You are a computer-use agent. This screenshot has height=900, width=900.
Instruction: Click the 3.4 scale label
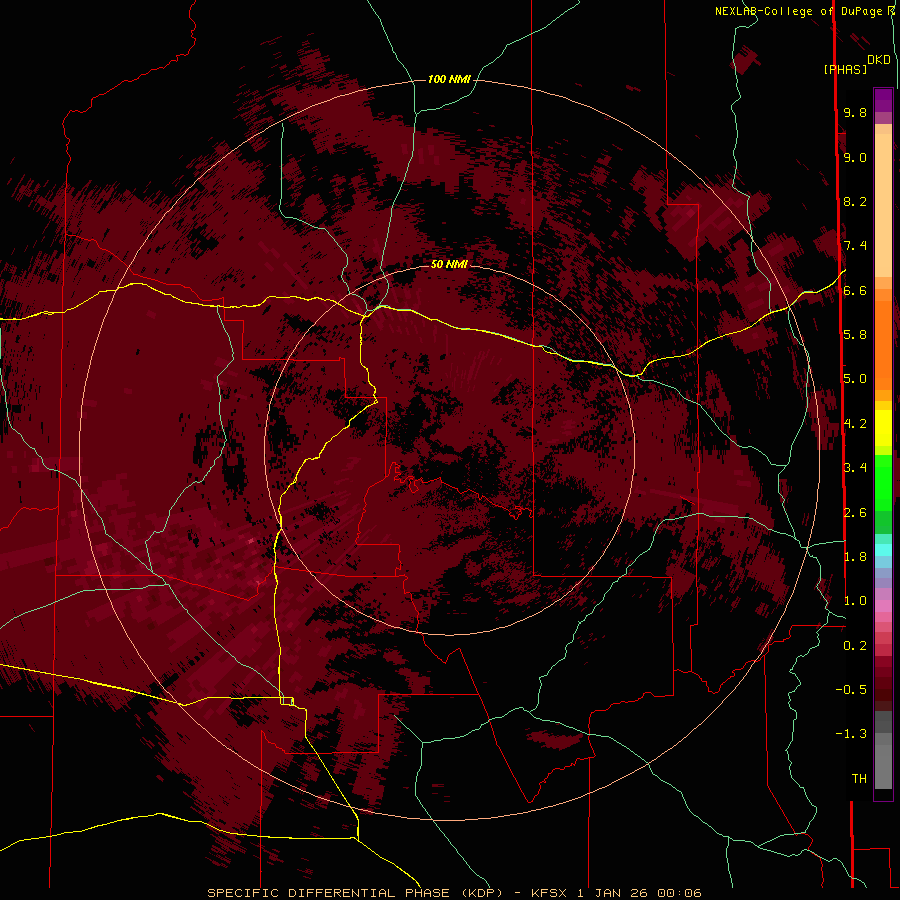[855, 468]
